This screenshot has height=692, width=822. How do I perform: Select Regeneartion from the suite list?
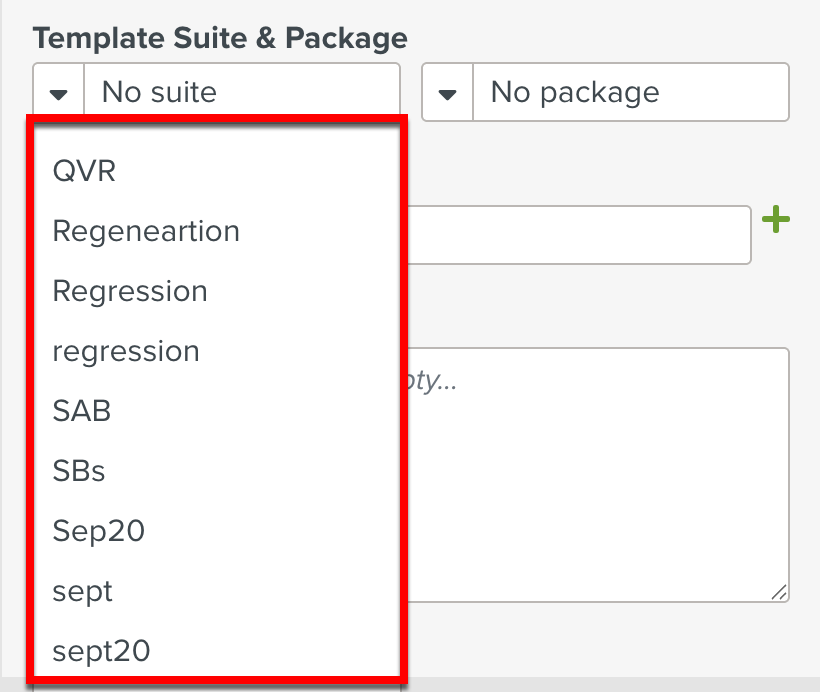coord(146,231)
